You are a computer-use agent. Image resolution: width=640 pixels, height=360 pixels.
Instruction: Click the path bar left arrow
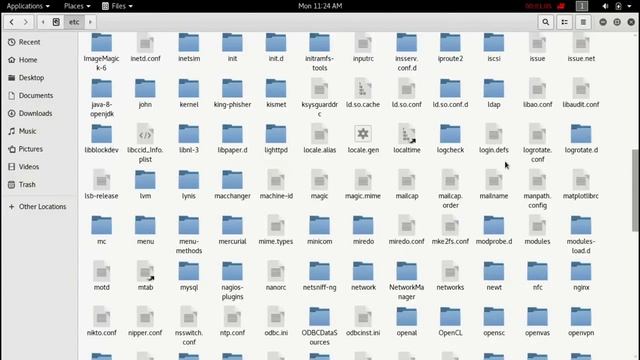(43, 22)
